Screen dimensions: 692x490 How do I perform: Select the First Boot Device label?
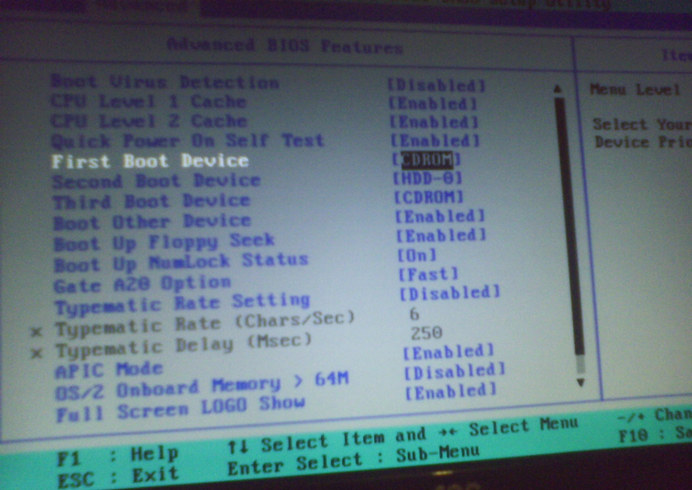[150, 161]
